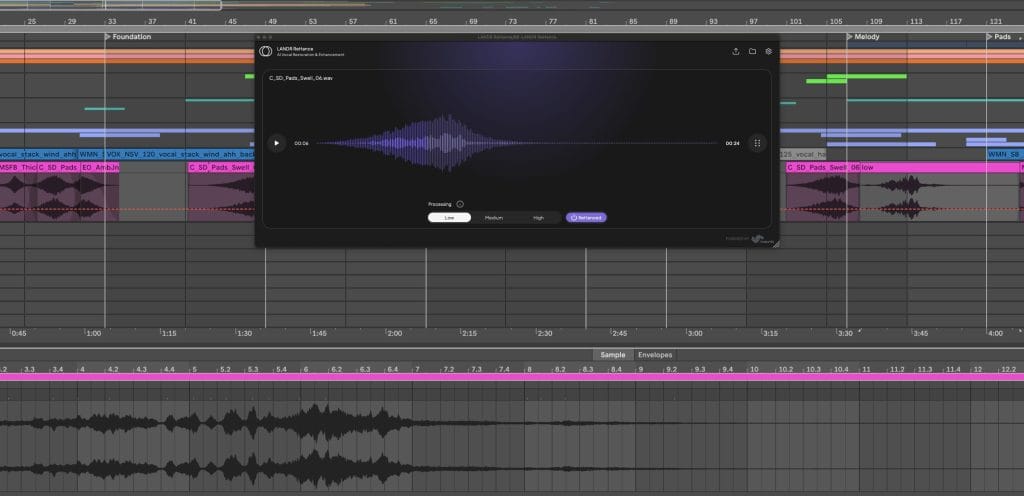Switch to the Sample tab
This screenshot has height=496, width=1024.
(612, 355)
